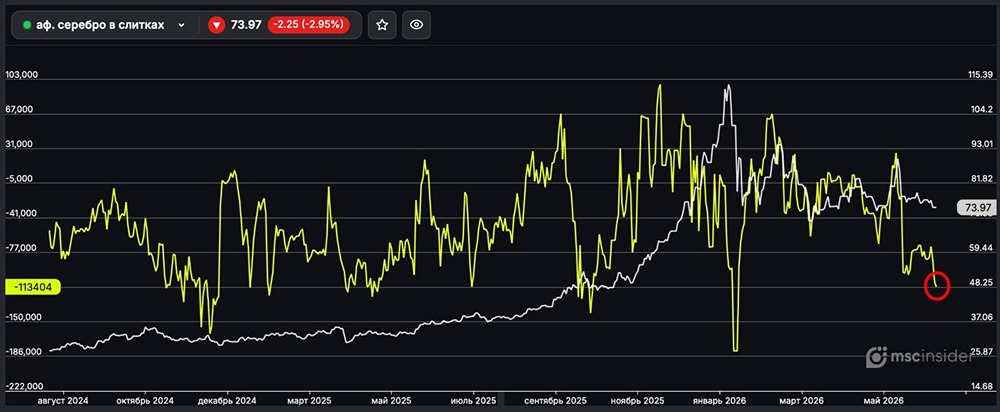Click the 115.39 right axis level
This screenshot has width=1000, height=412.
[x=981, y=75]
